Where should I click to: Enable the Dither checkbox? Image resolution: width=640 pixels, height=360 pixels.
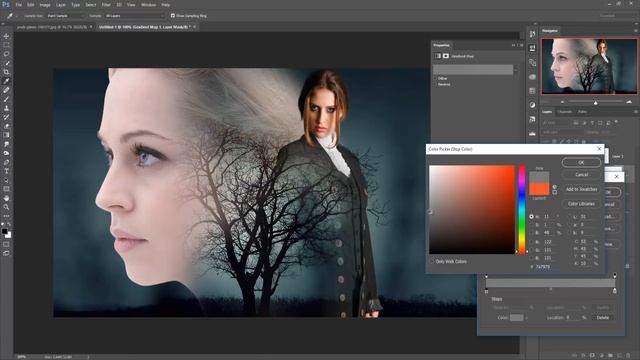(436, 78)
